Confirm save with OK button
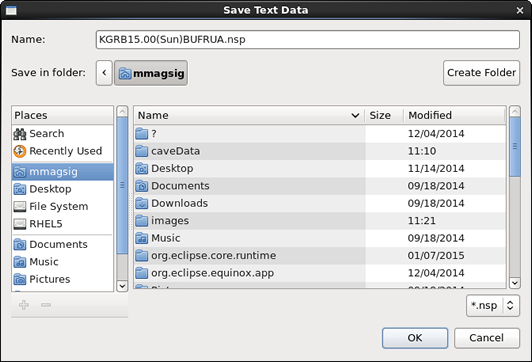Viewport: 532px width, 362px height. coord(415,338)
